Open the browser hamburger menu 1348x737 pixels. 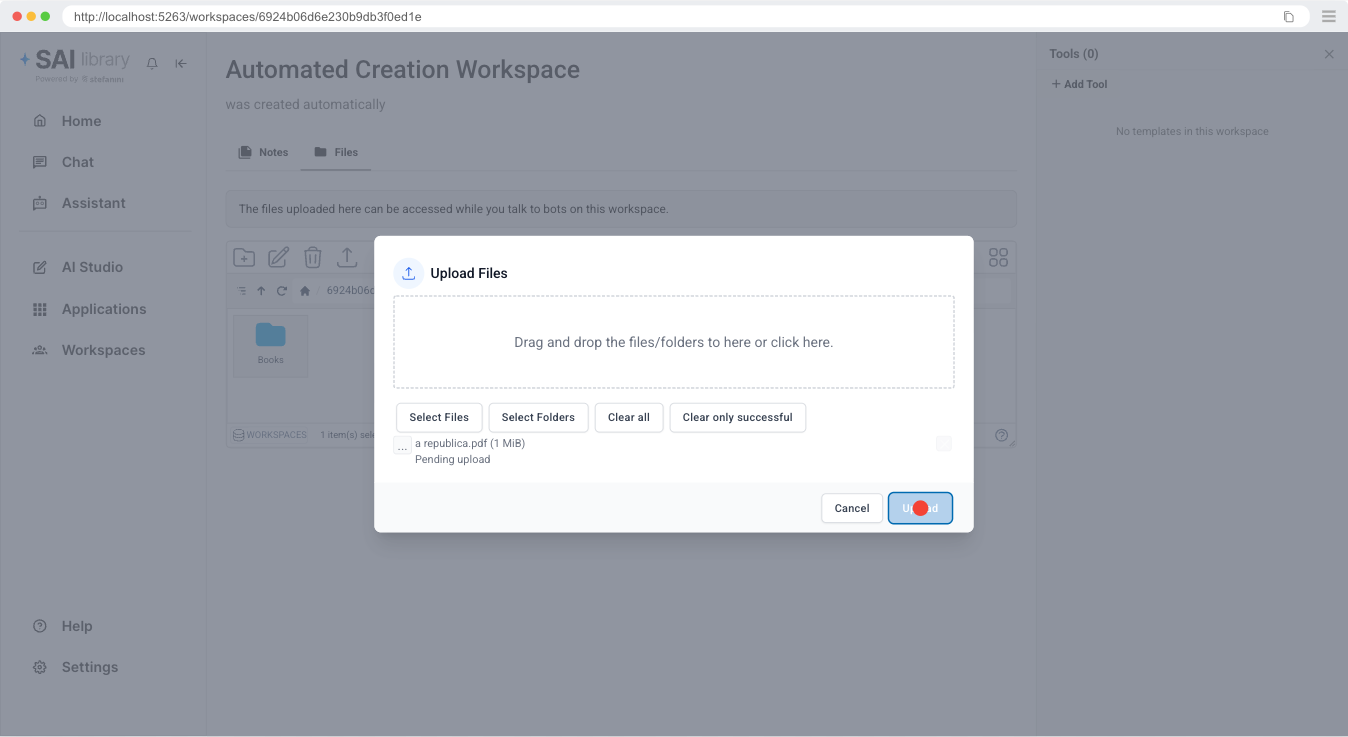(x=1328, y=16)
